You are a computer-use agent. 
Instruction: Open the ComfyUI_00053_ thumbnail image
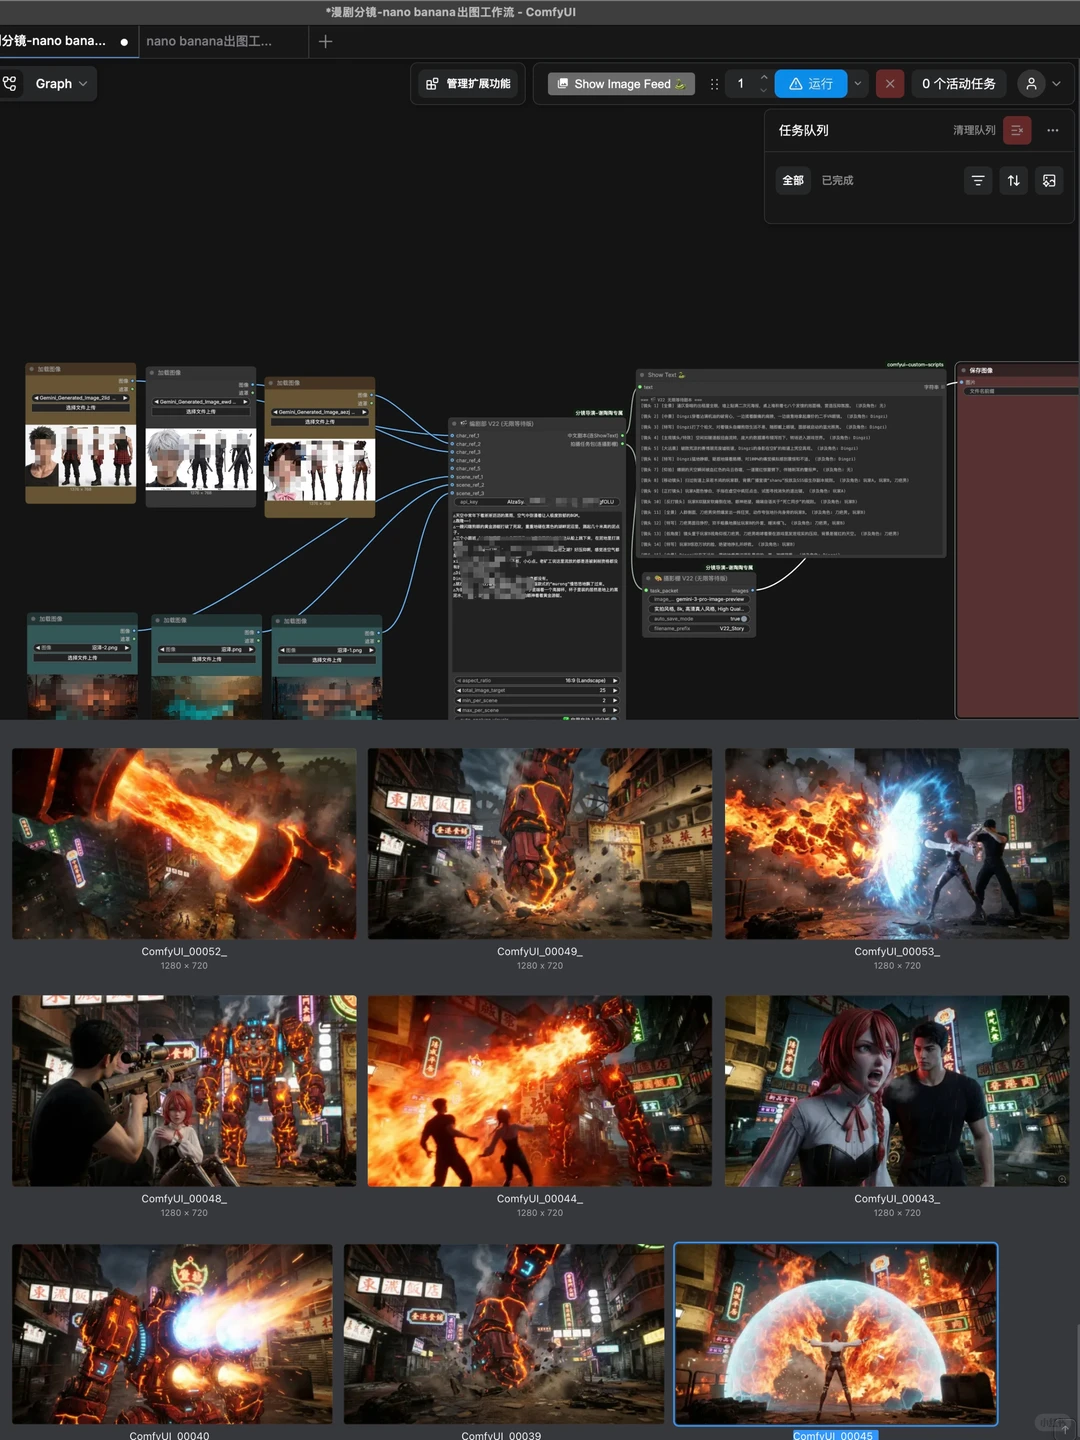tap(897, 843)
